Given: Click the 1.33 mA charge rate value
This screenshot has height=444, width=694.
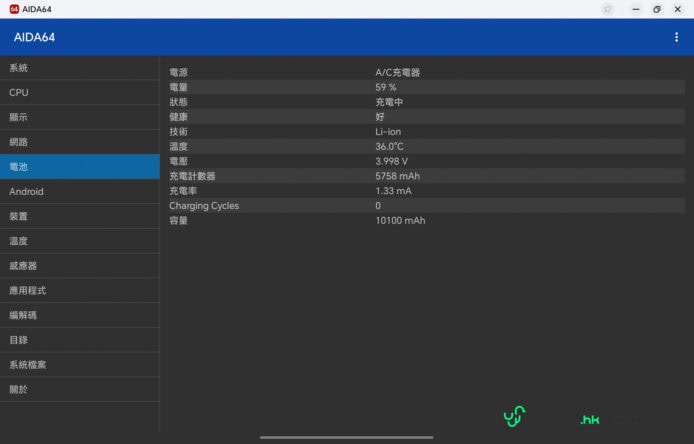Looking at the screenshot, I should coord(393,191).
